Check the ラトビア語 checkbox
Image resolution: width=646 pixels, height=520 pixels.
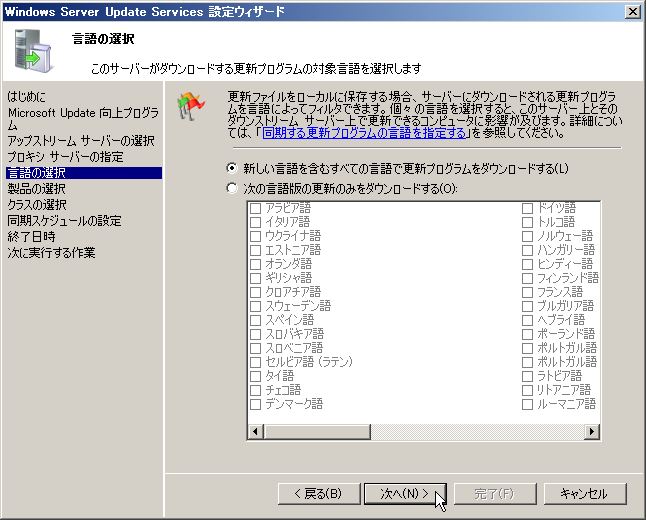click(x=527, y=376)
